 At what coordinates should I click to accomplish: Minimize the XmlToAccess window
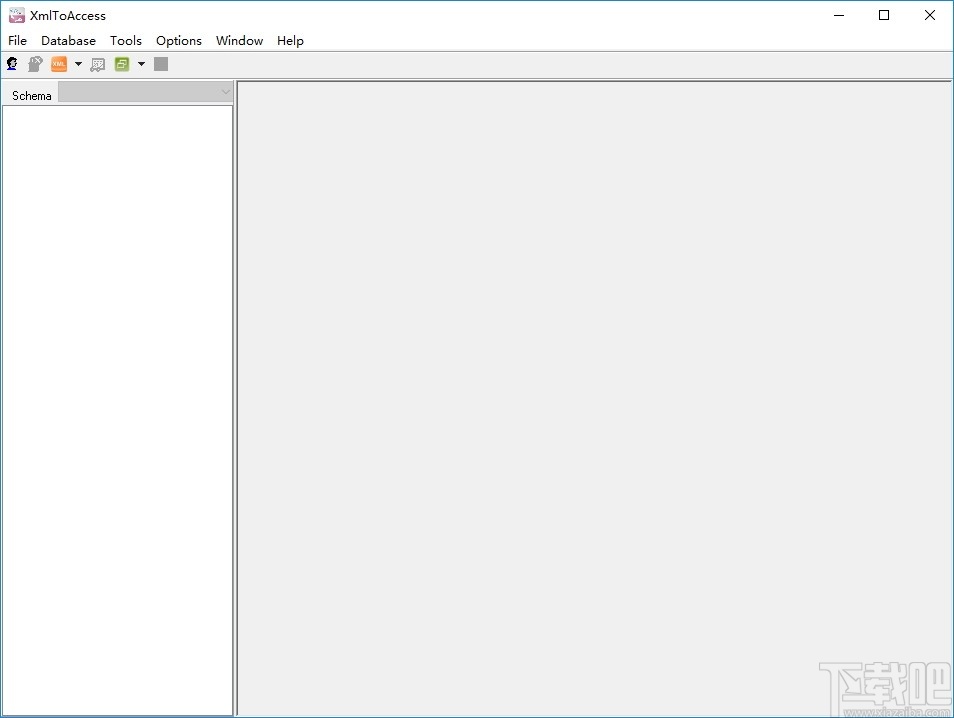tap(838, 15)
